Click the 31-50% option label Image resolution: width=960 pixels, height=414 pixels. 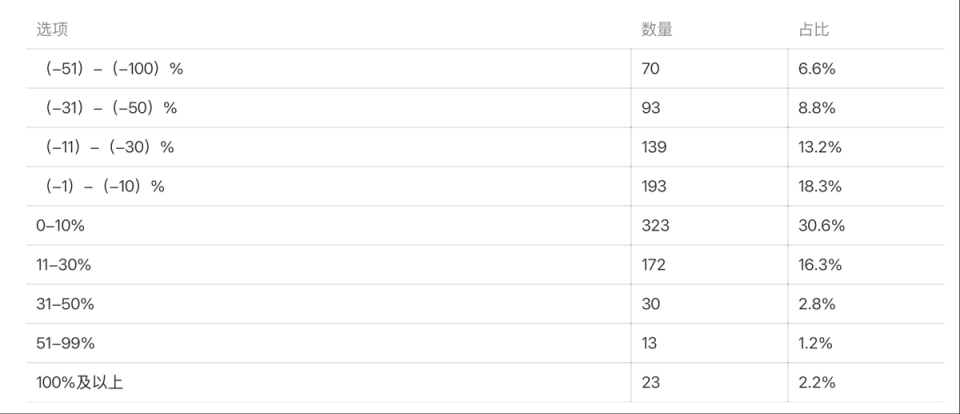(x=65, y=304)
